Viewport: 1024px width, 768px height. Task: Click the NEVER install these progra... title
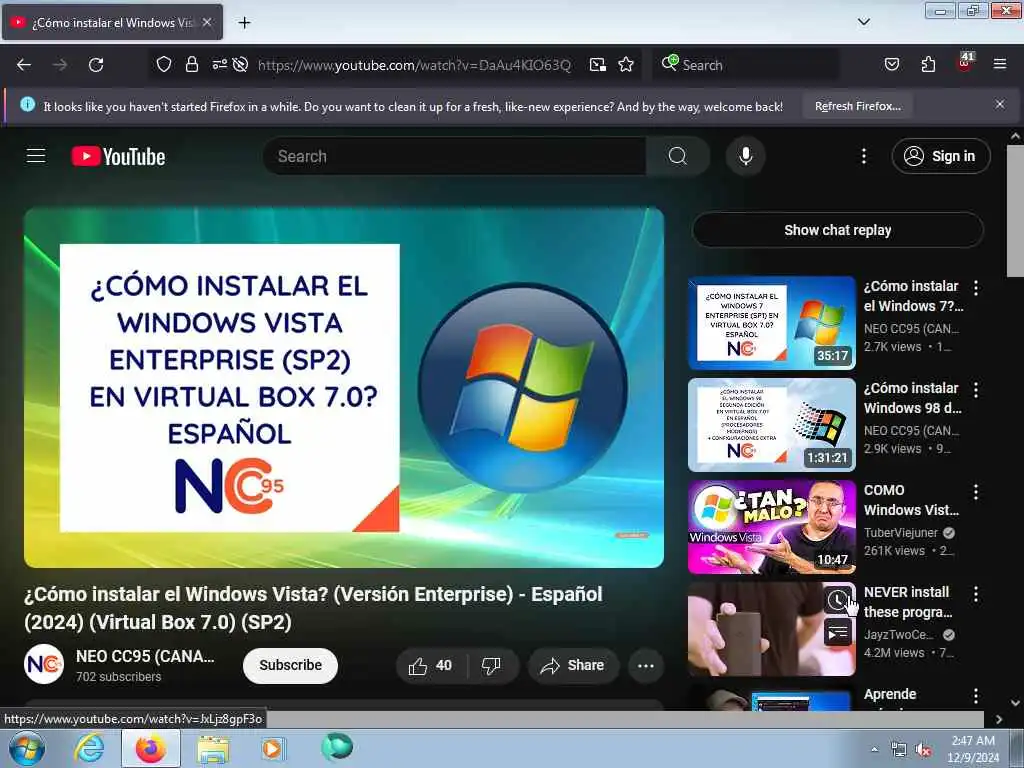pyautogui.click(x=908, y=602)
